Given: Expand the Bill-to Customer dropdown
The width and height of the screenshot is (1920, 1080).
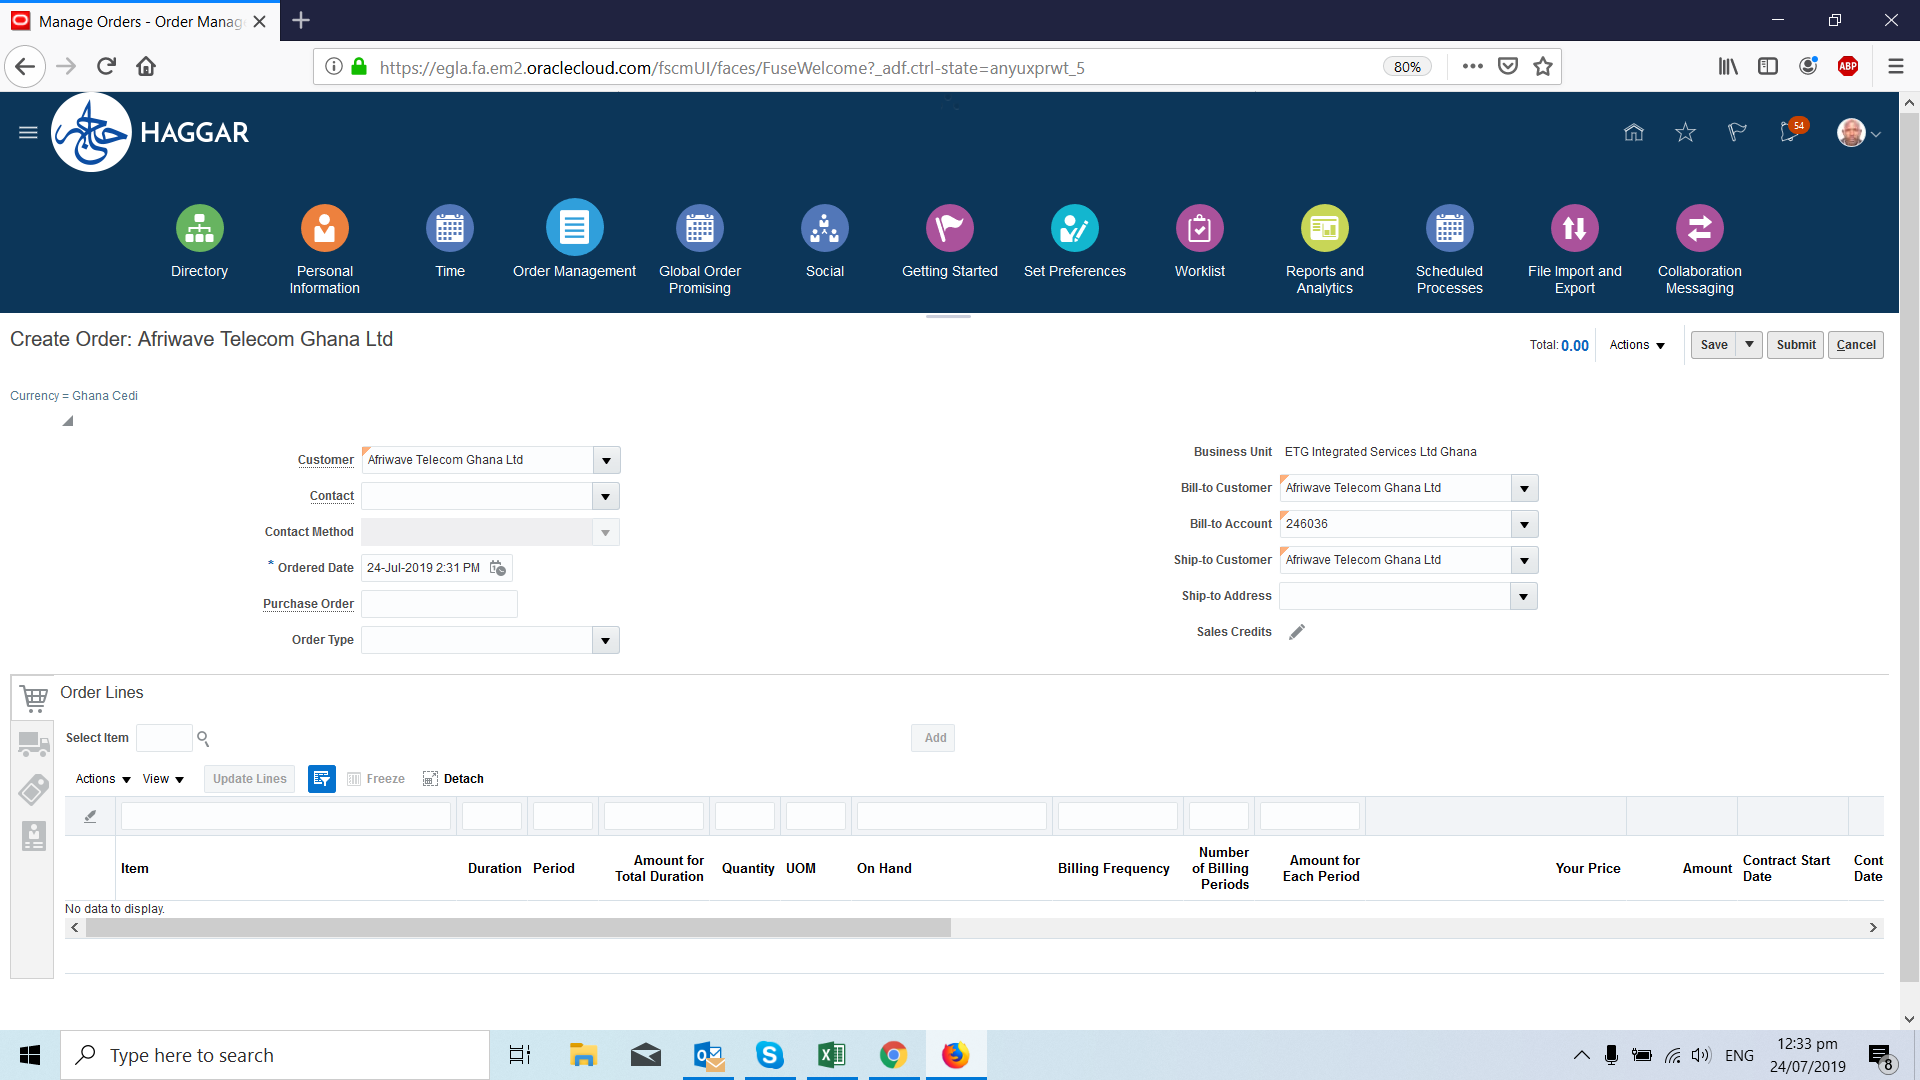Looking at the screenshot, I should (x=1523, y=488).
